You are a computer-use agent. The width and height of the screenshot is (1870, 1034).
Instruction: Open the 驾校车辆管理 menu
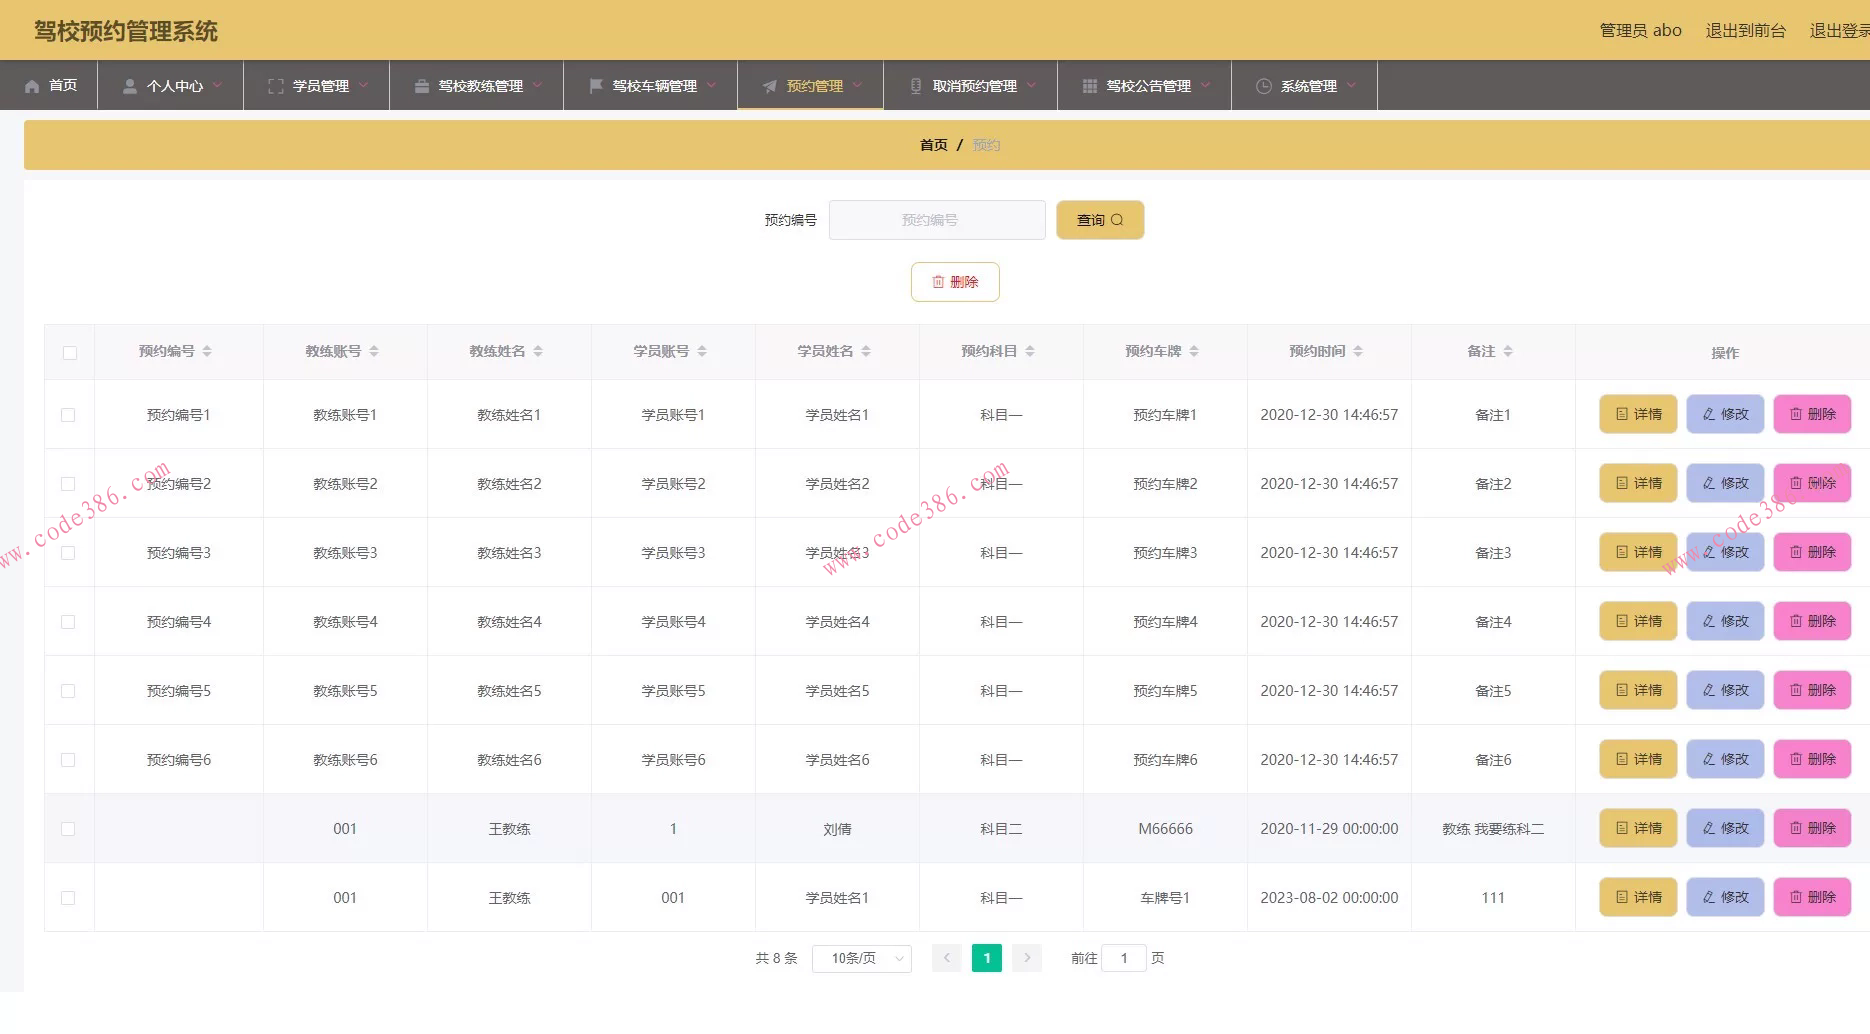click(653, 86)
